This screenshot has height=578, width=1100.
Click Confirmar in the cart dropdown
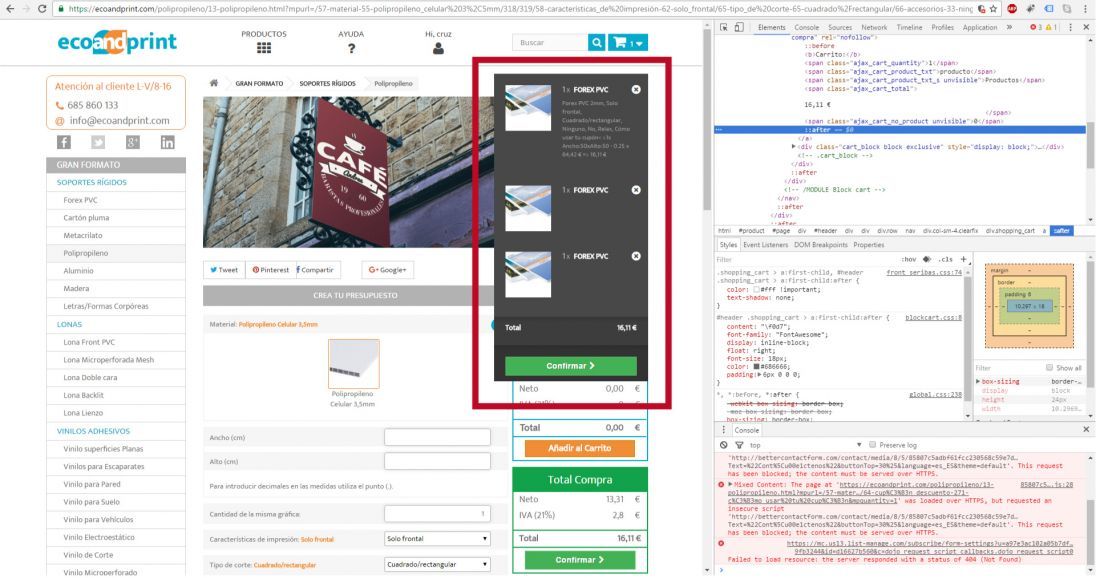[570, 365]
